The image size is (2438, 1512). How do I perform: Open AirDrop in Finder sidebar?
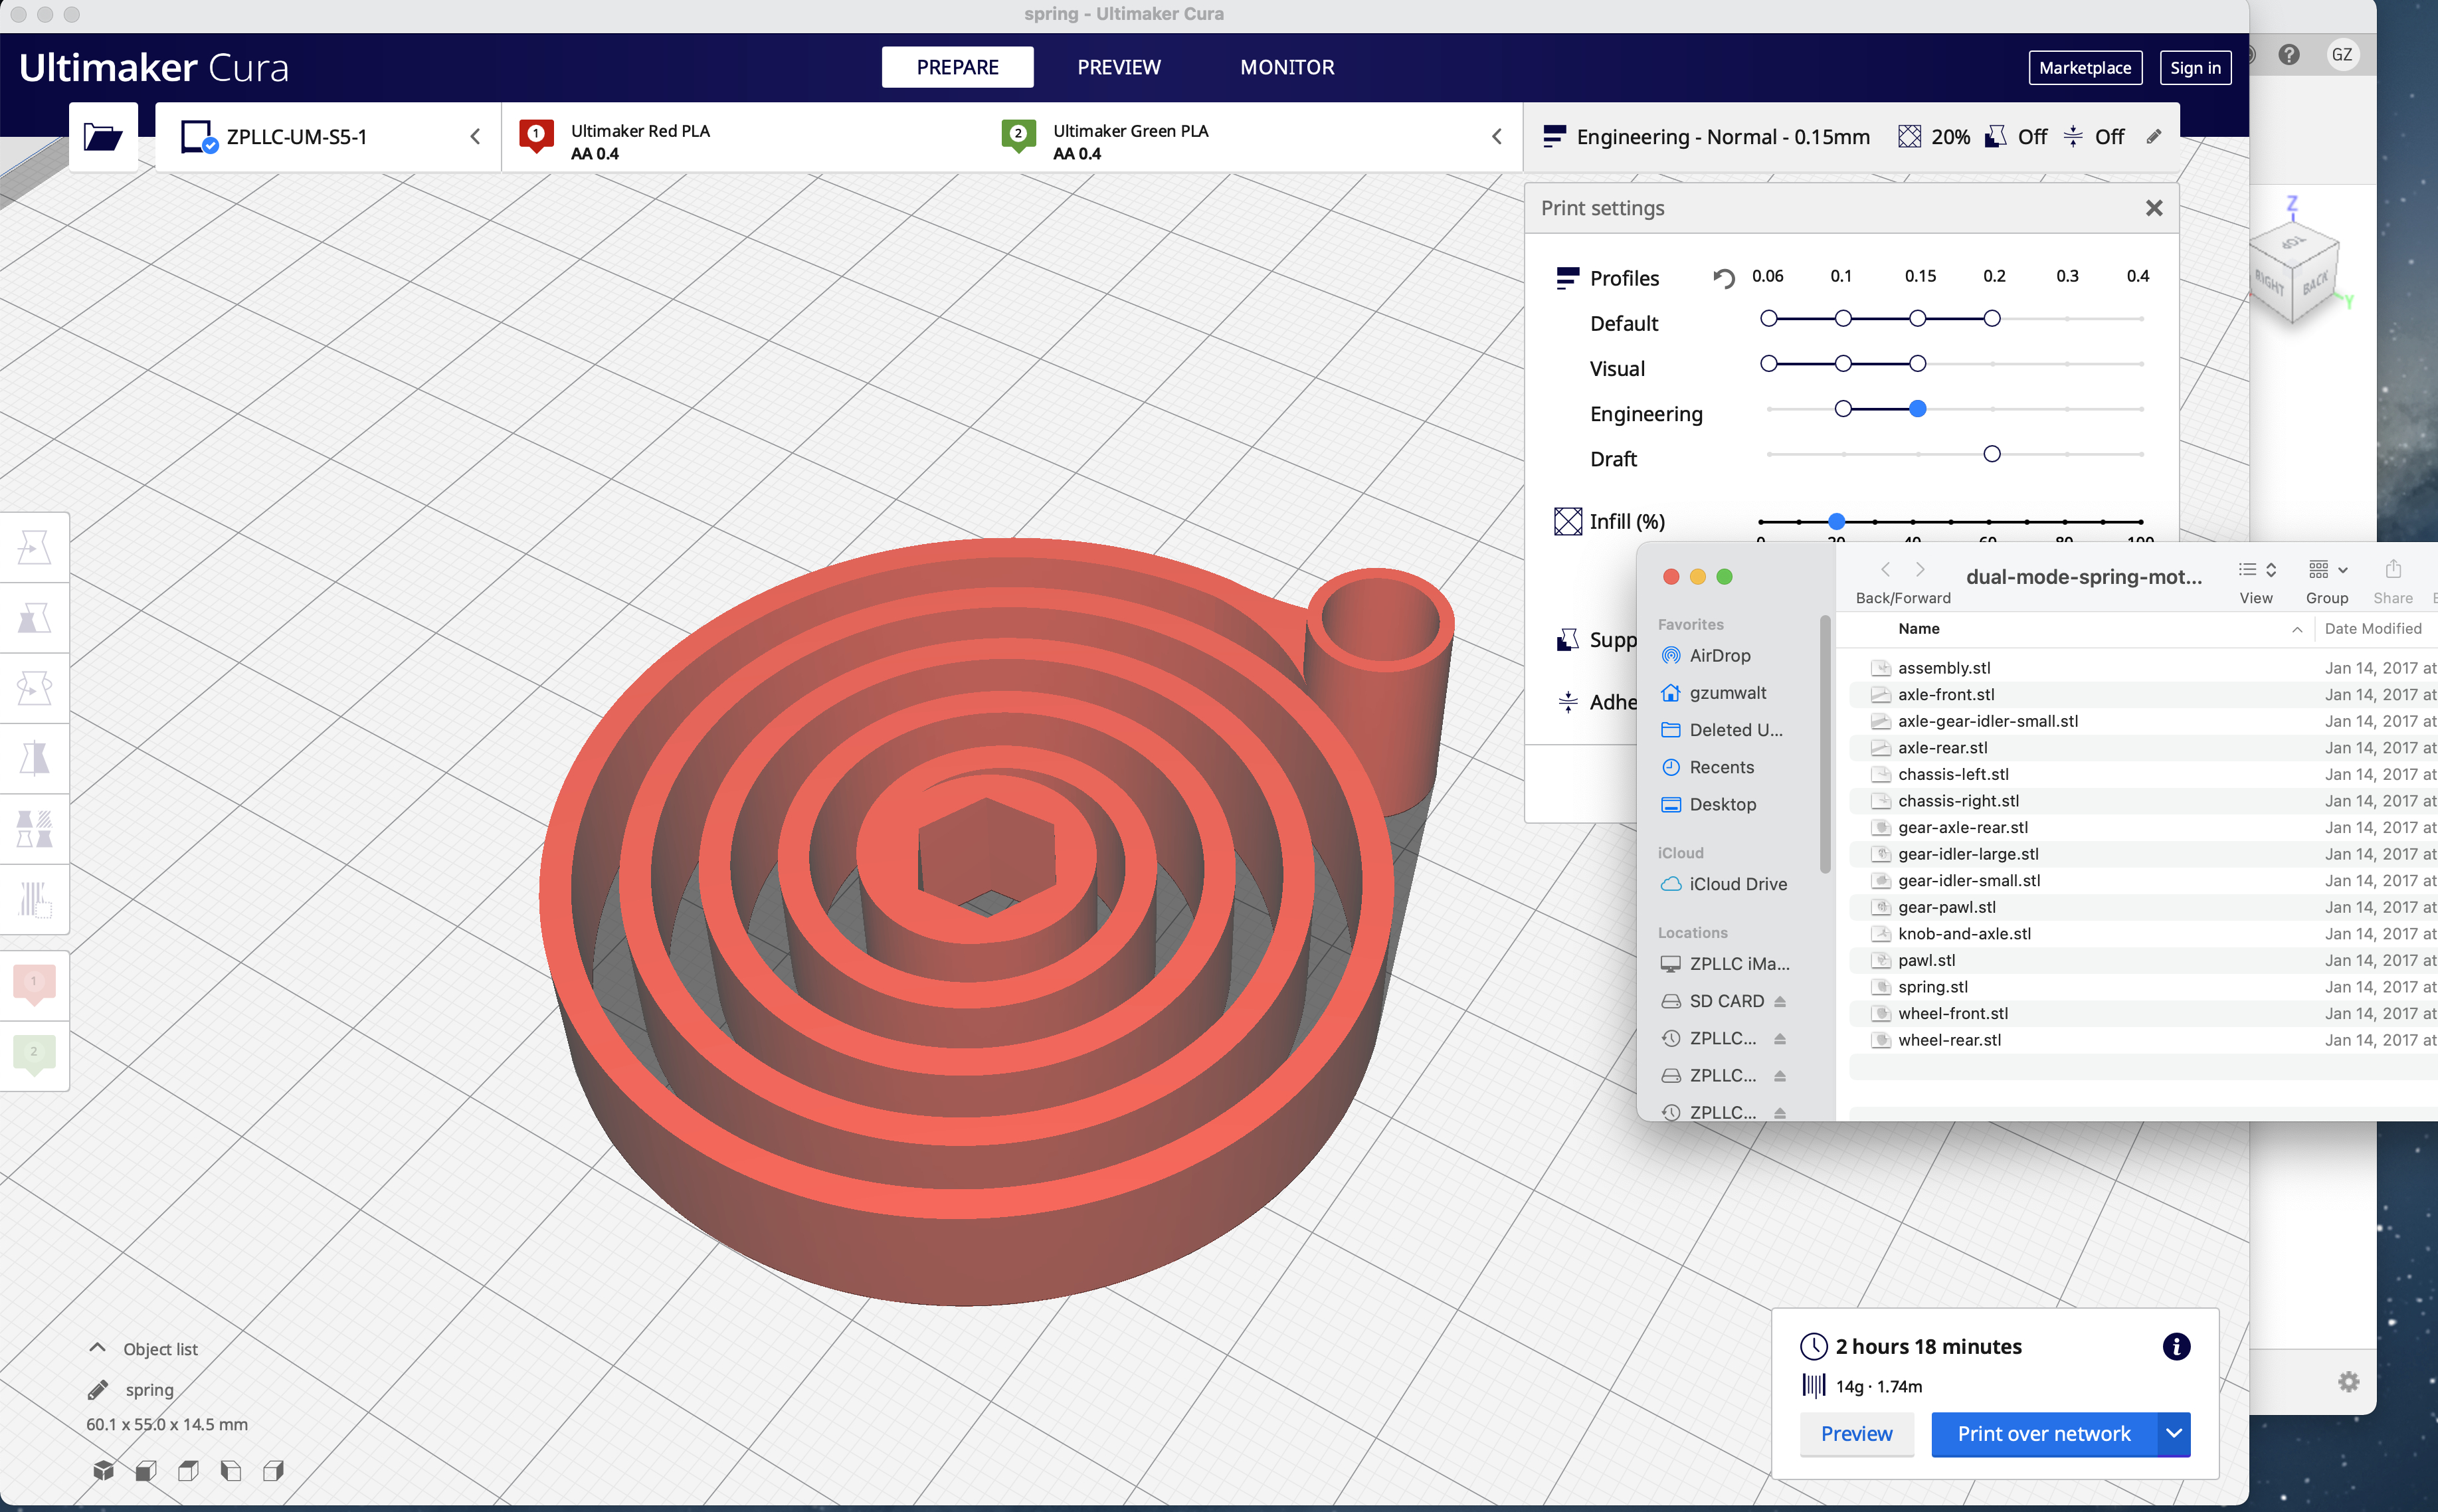pyautogui.click(x=1719, y=656)
